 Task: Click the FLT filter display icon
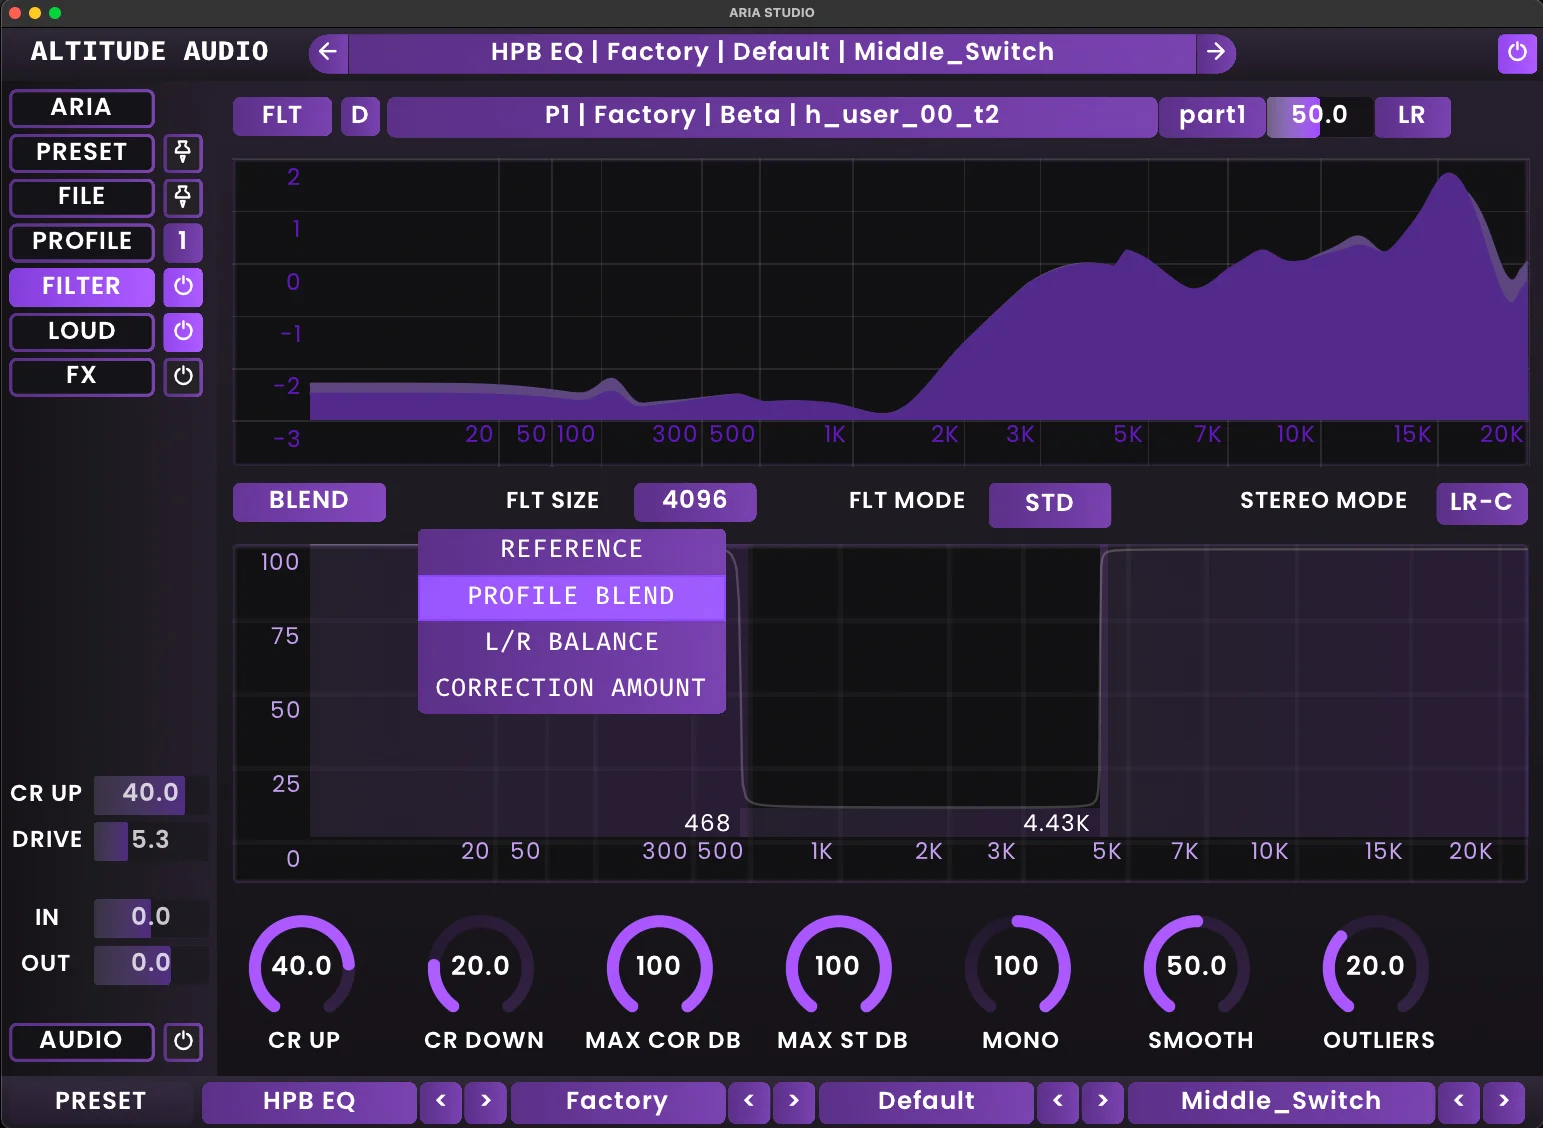pos(282,116)
